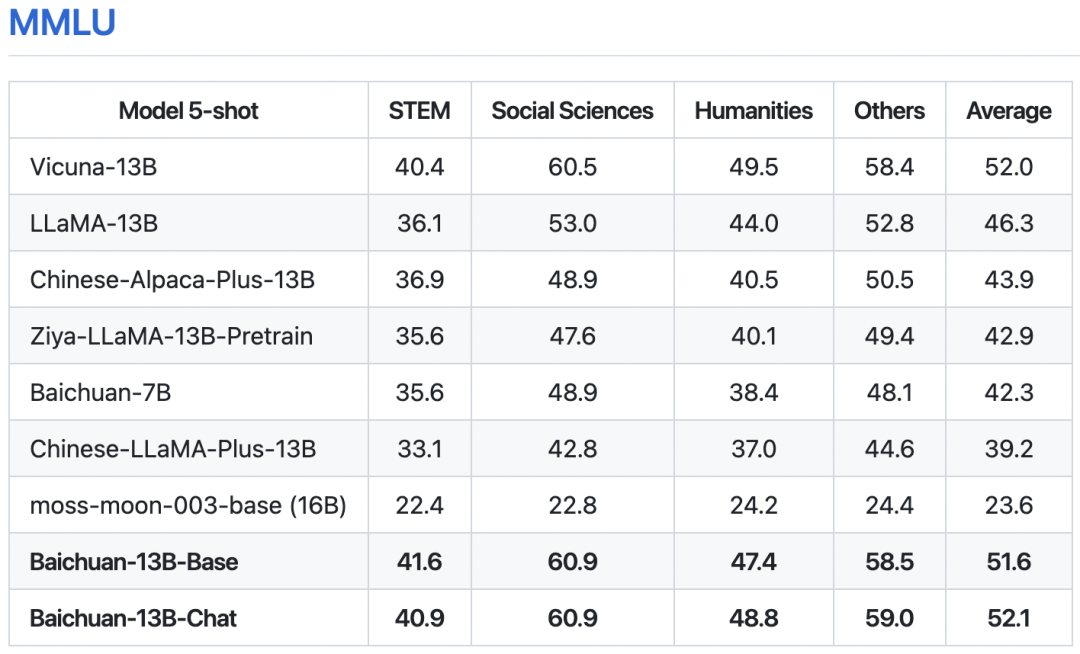This screenshot has height=654, width=1080.
Task: Select the moss-moon-003-base (16B) model cell
Action: [188, 506]
